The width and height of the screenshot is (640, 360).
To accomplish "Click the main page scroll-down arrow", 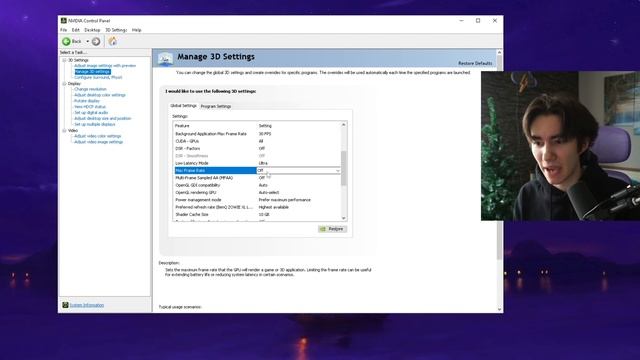I will [x=499, y=309].
